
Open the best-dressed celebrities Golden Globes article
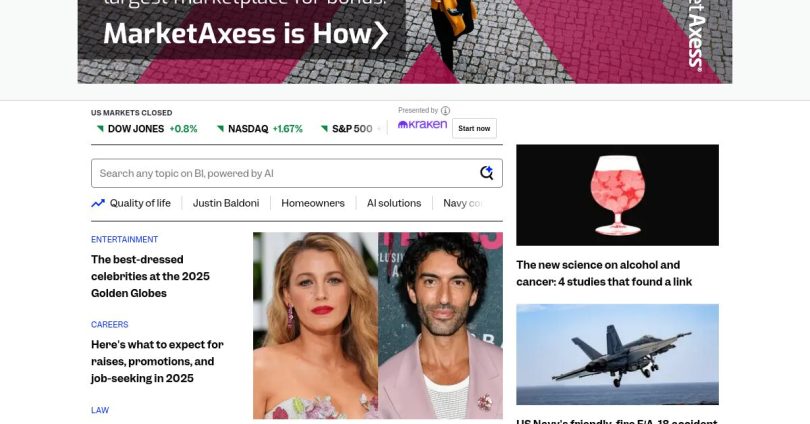coord(150,276)
